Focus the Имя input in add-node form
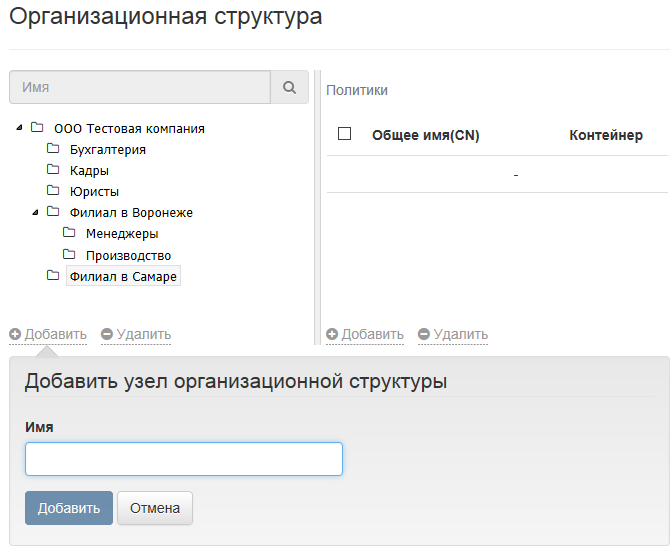 (184, 459)
